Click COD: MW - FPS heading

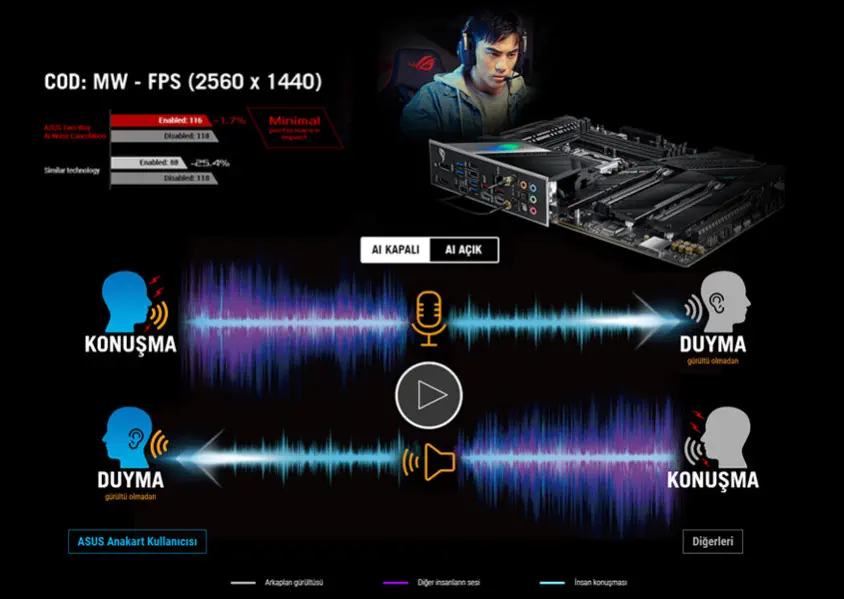183,82
